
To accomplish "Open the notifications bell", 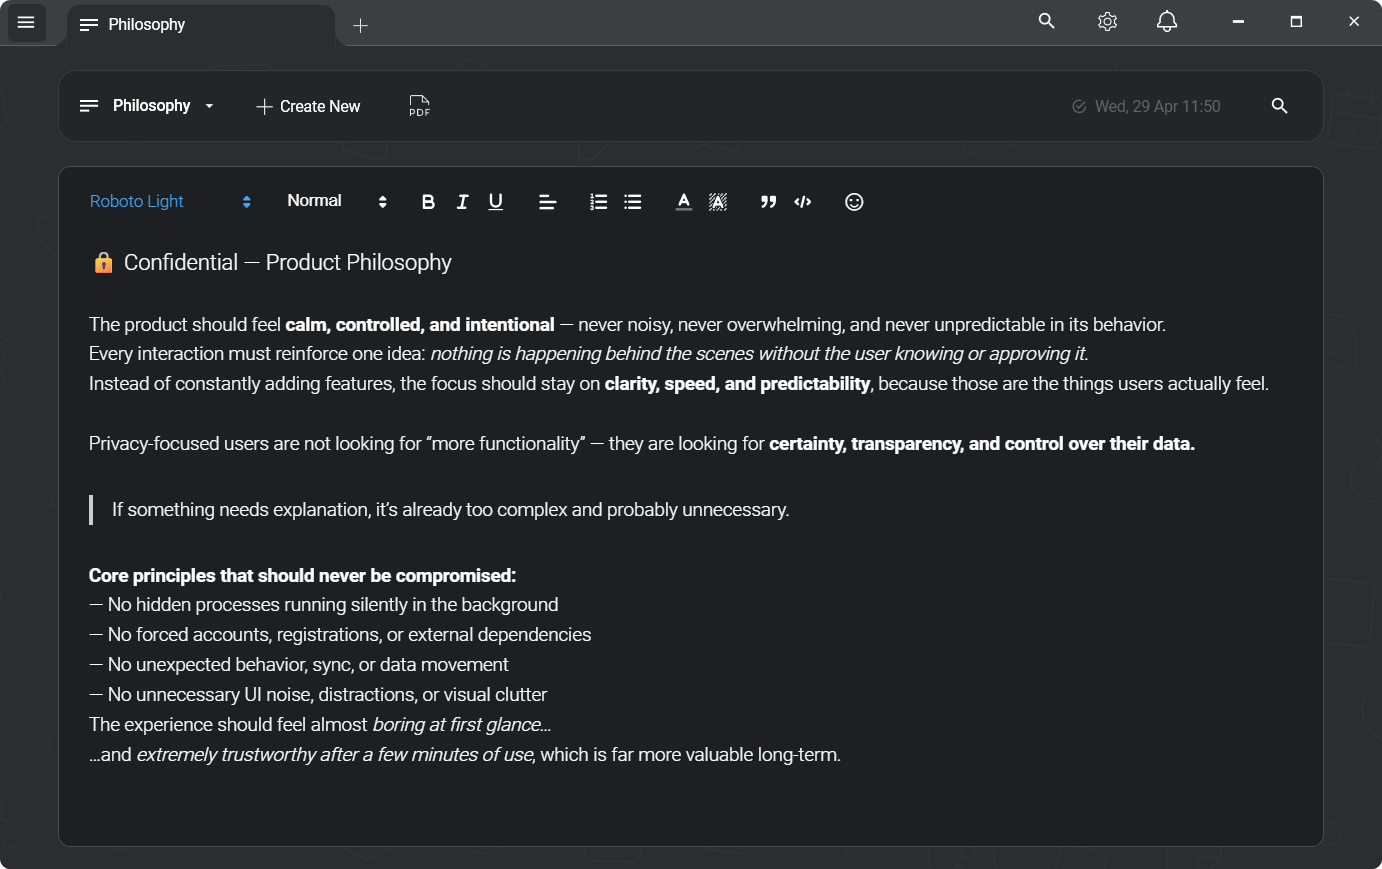I will click(x=1166, y=22).
